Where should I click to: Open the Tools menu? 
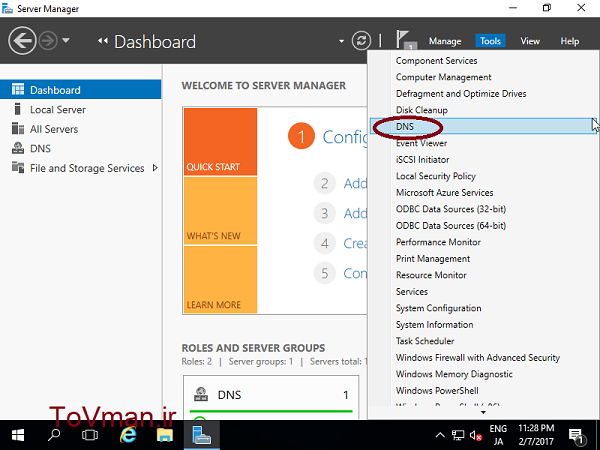point(490,41)
